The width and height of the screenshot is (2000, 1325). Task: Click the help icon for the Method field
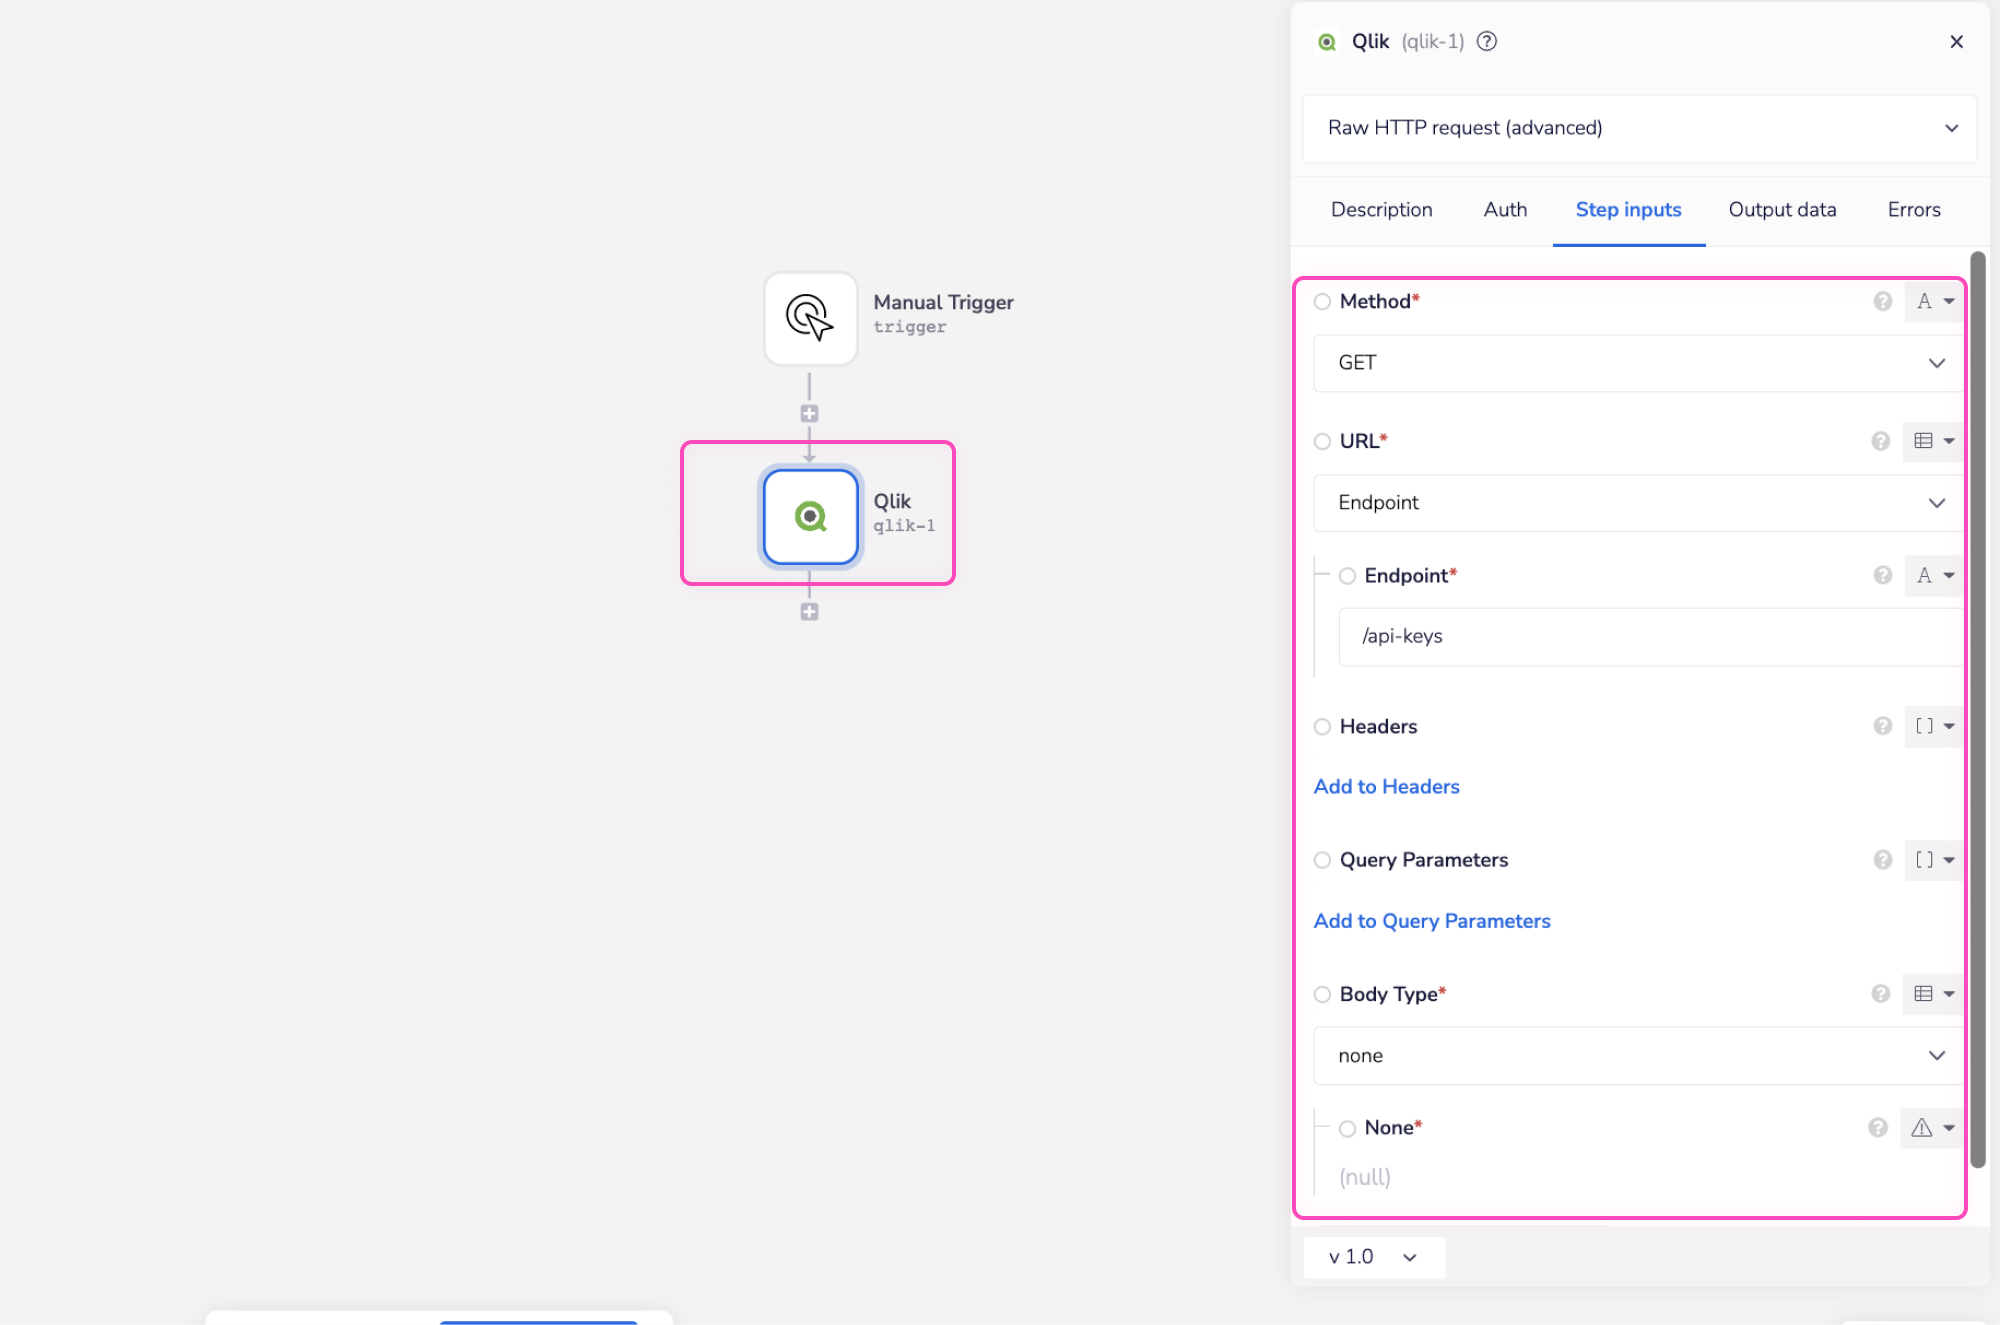click(1882, 301)
